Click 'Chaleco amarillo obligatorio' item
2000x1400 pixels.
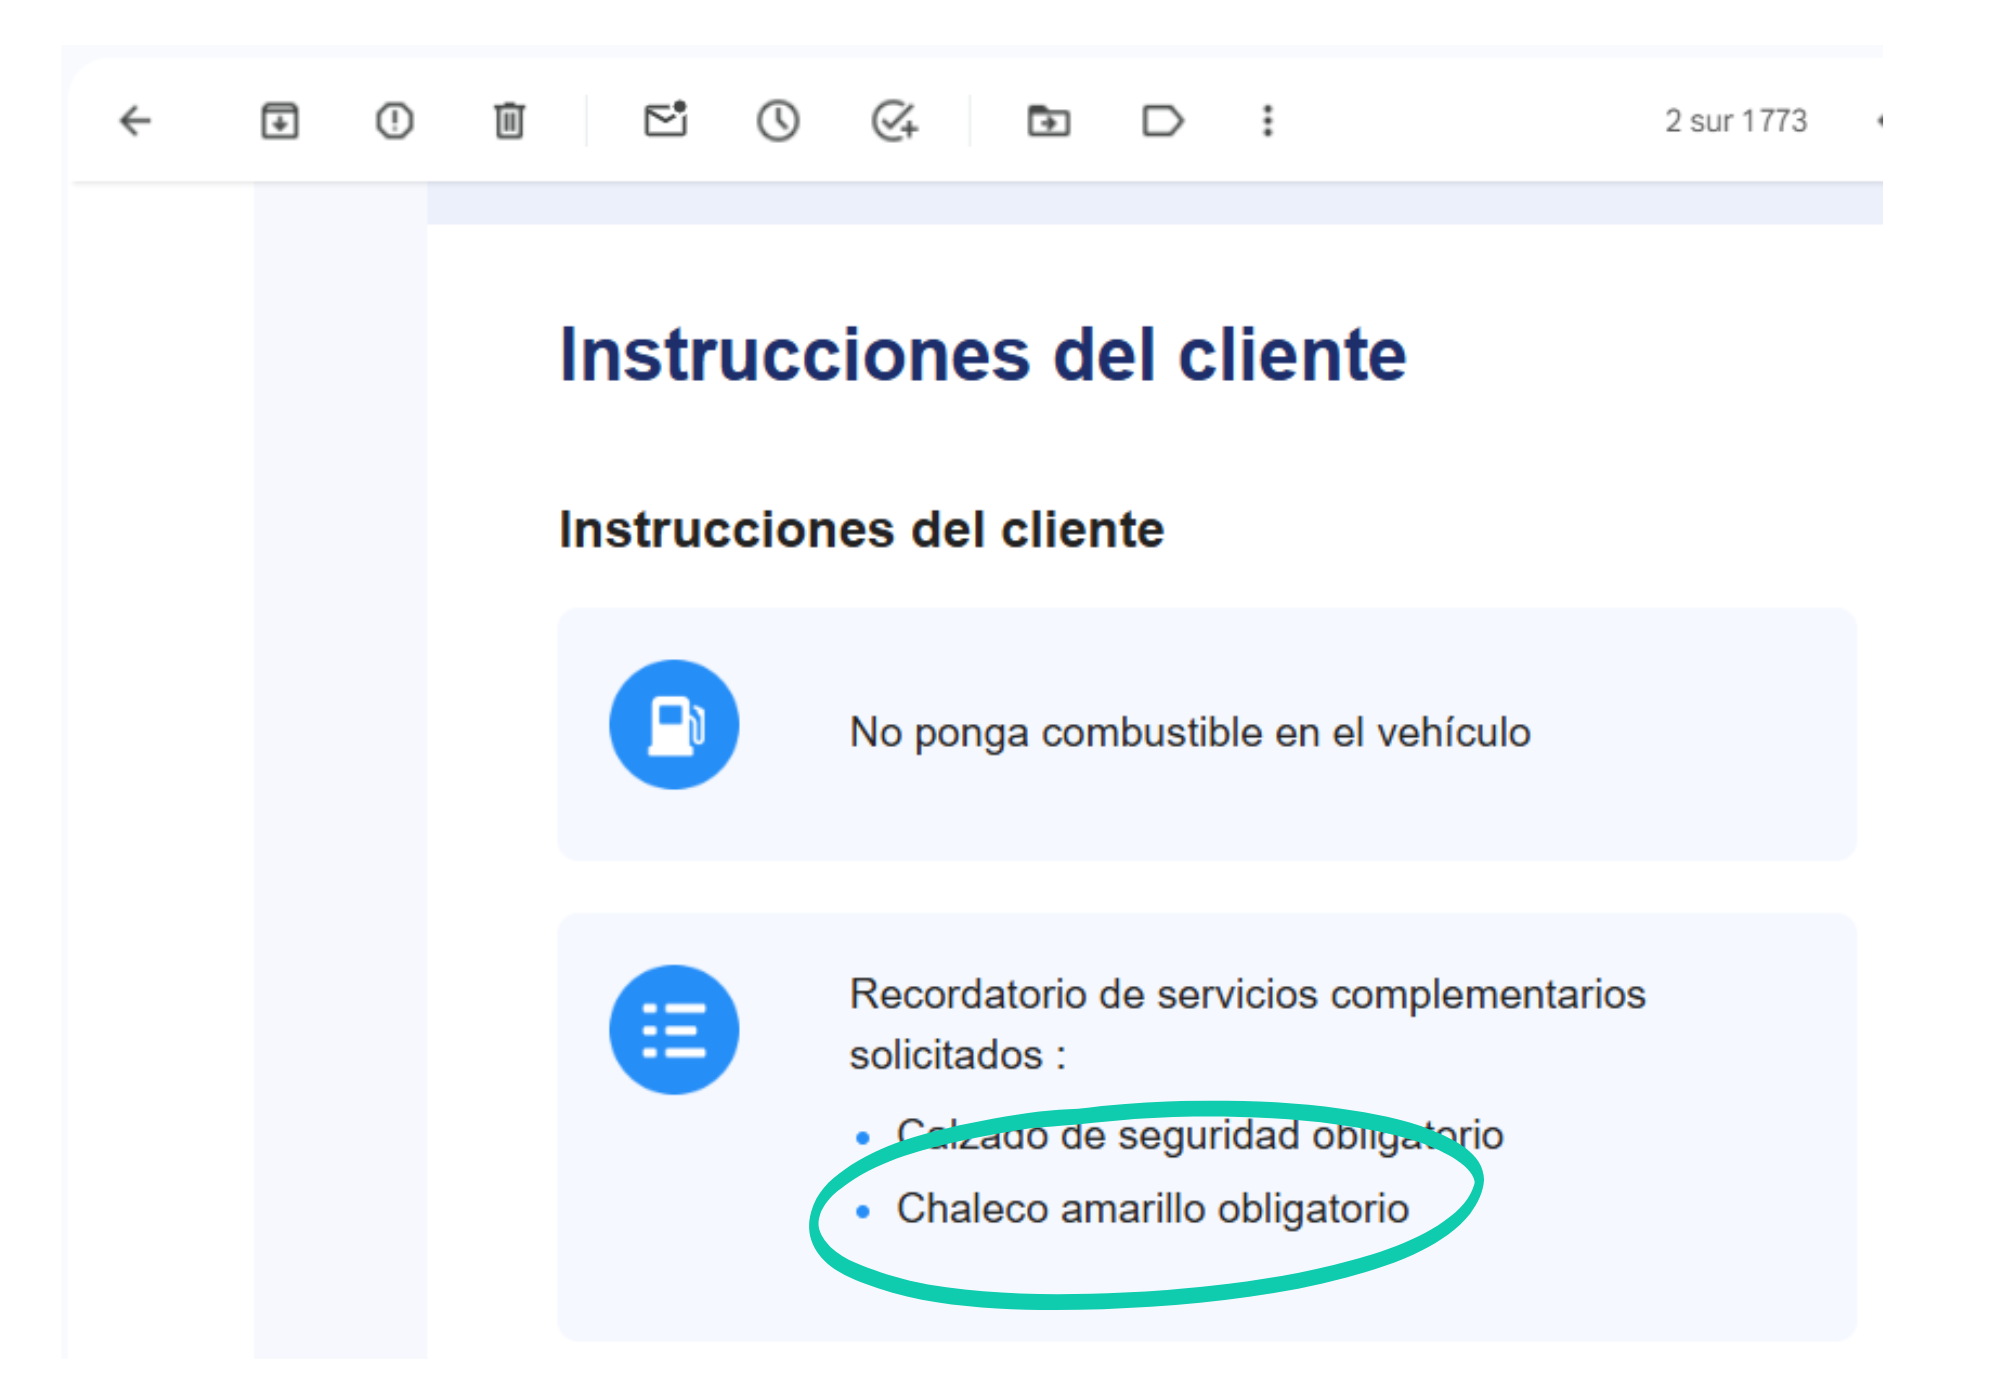pos(1153,1209)
